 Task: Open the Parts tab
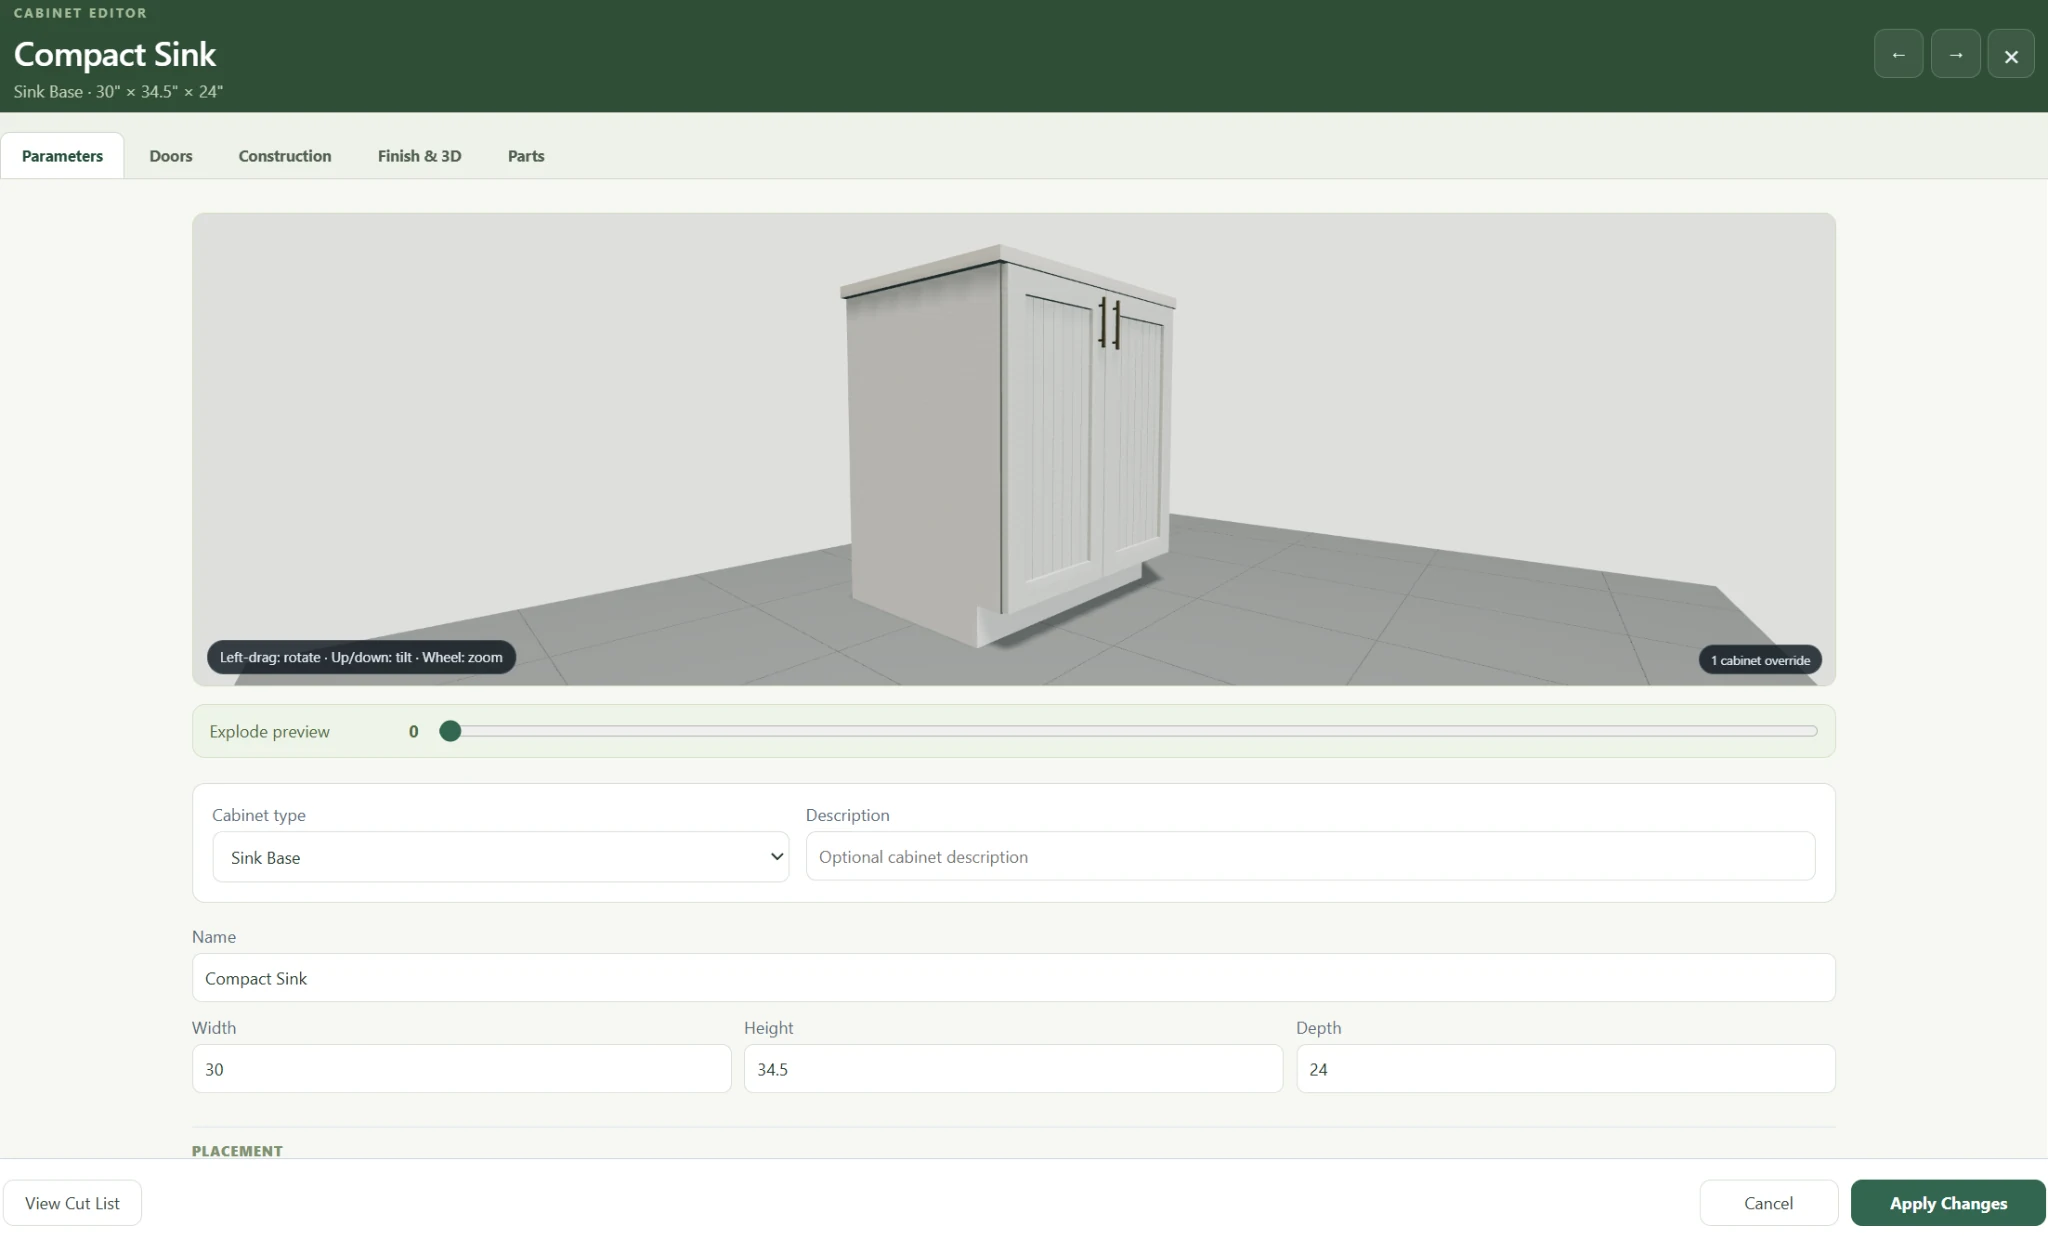(x=526, y=156)
